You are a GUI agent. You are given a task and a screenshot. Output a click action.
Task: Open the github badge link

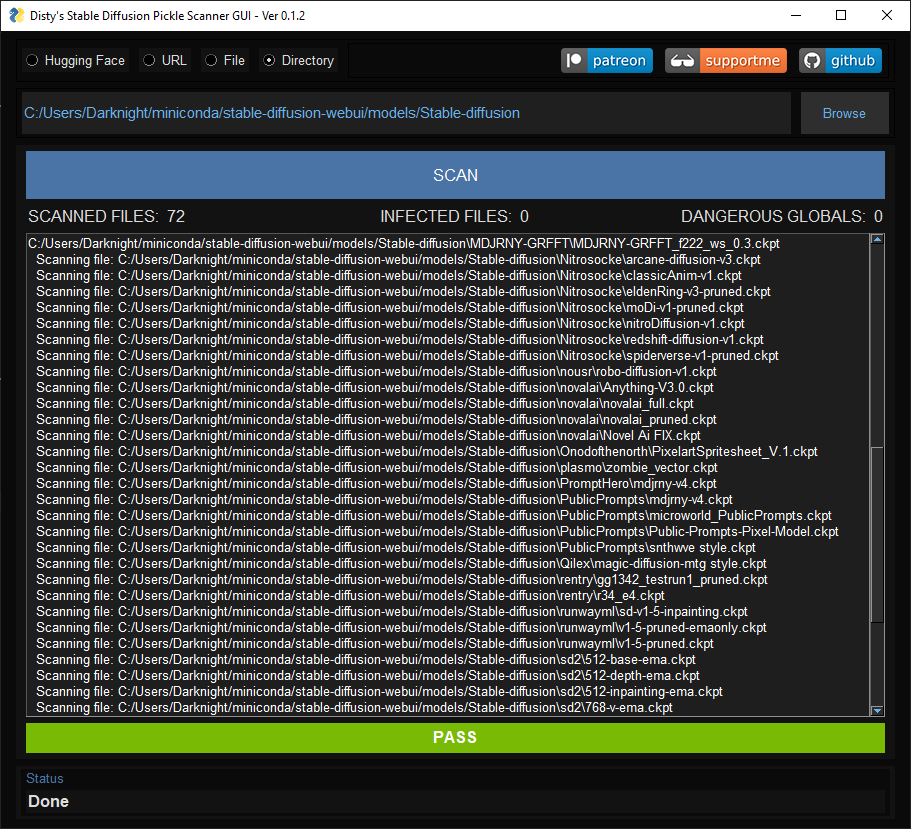tap(840, 60)
